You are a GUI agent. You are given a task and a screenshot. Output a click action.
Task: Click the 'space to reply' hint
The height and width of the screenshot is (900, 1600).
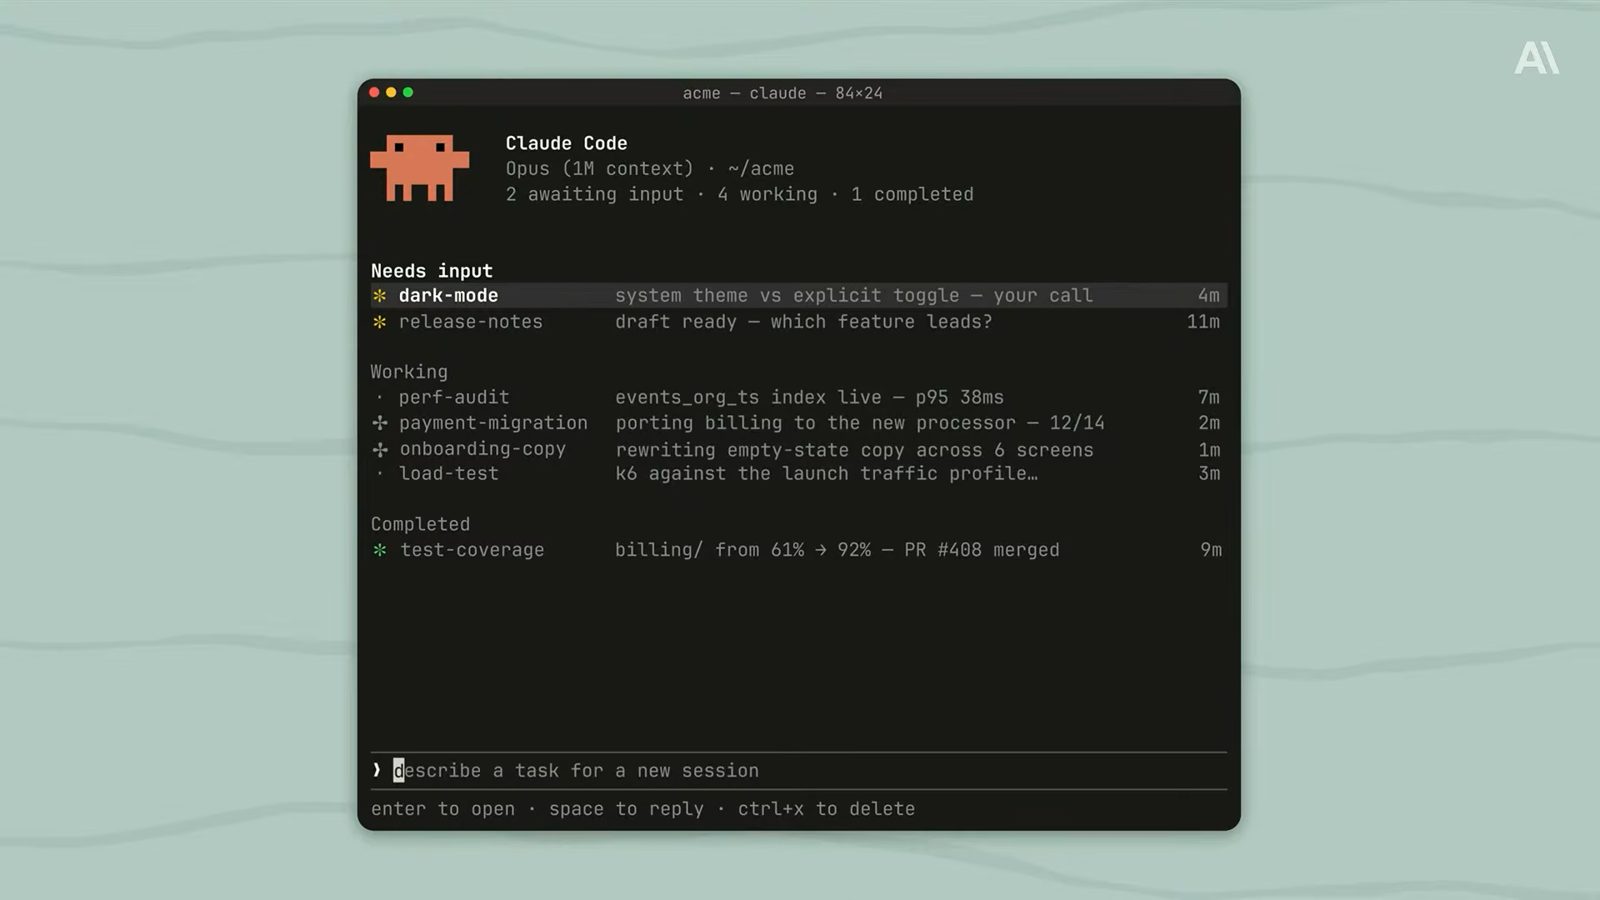(x=626, y=809)
